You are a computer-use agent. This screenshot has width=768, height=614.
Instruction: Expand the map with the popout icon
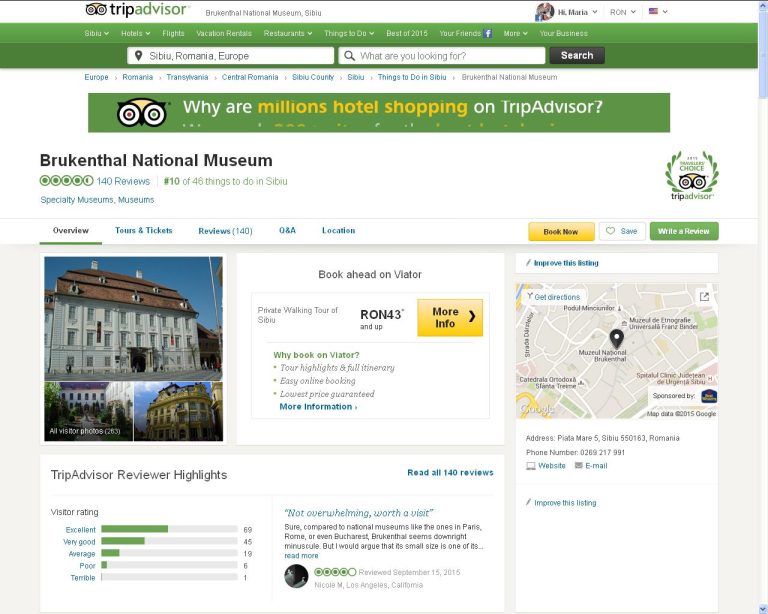[704, 296]
